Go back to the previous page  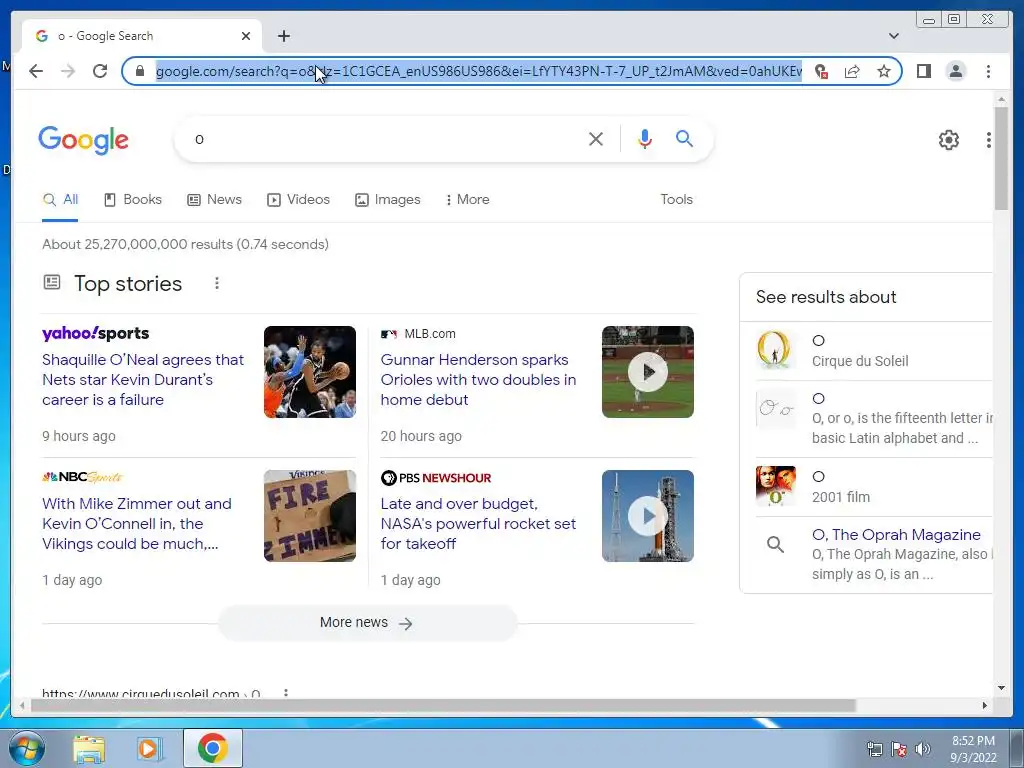pos(36,71)
